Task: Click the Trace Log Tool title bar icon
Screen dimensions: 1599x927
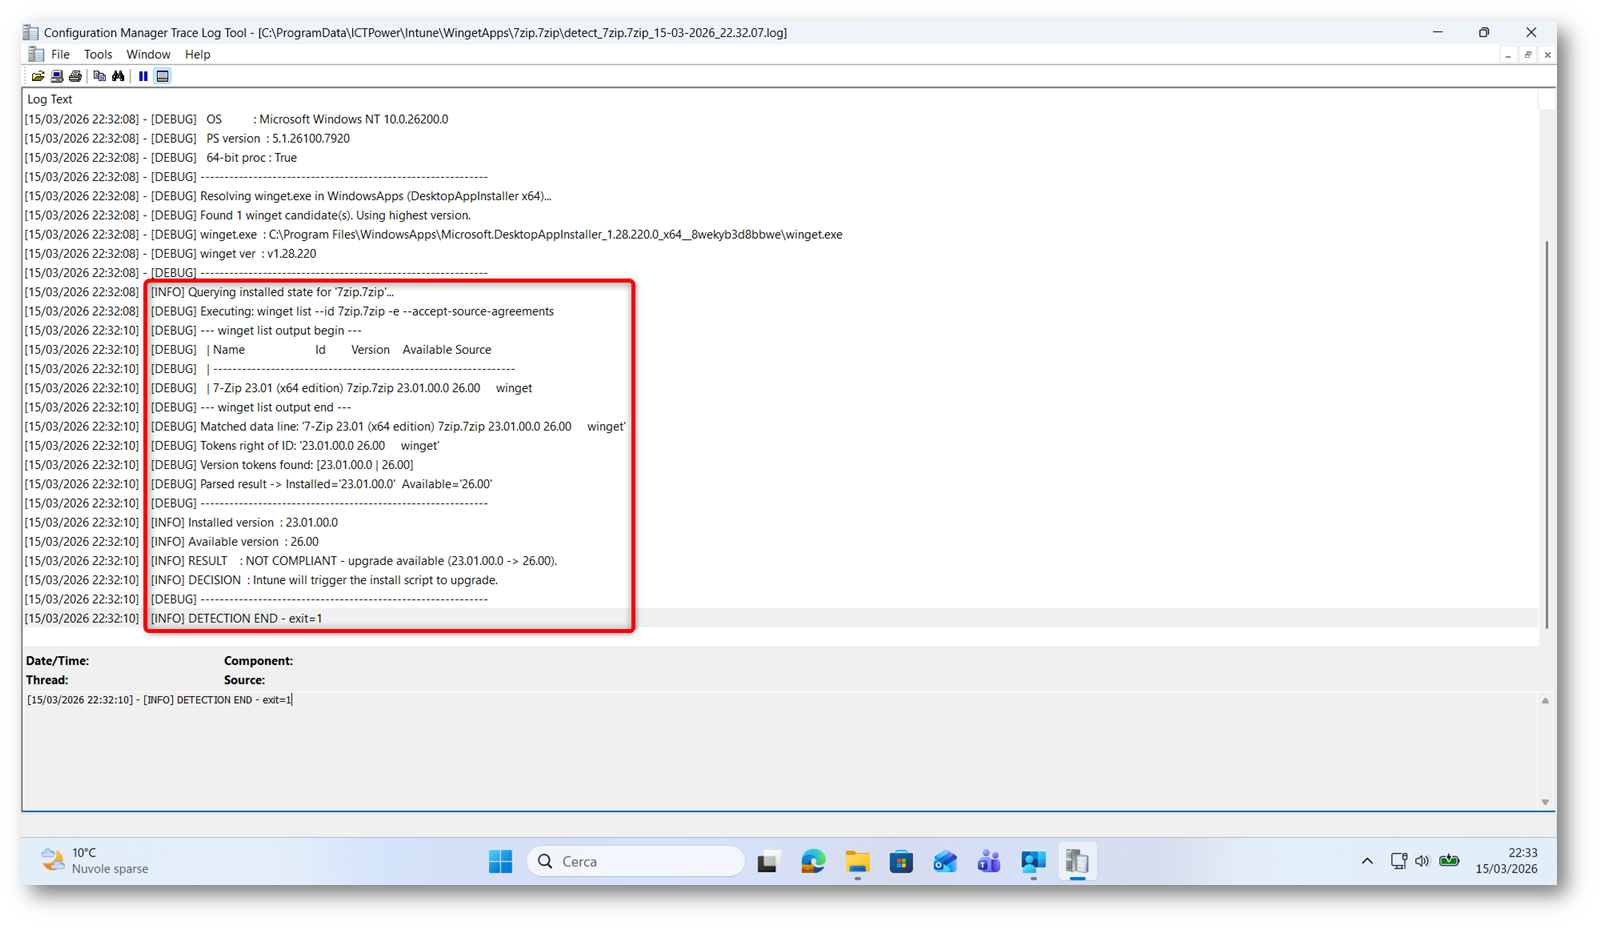Action: click(31, 32)
